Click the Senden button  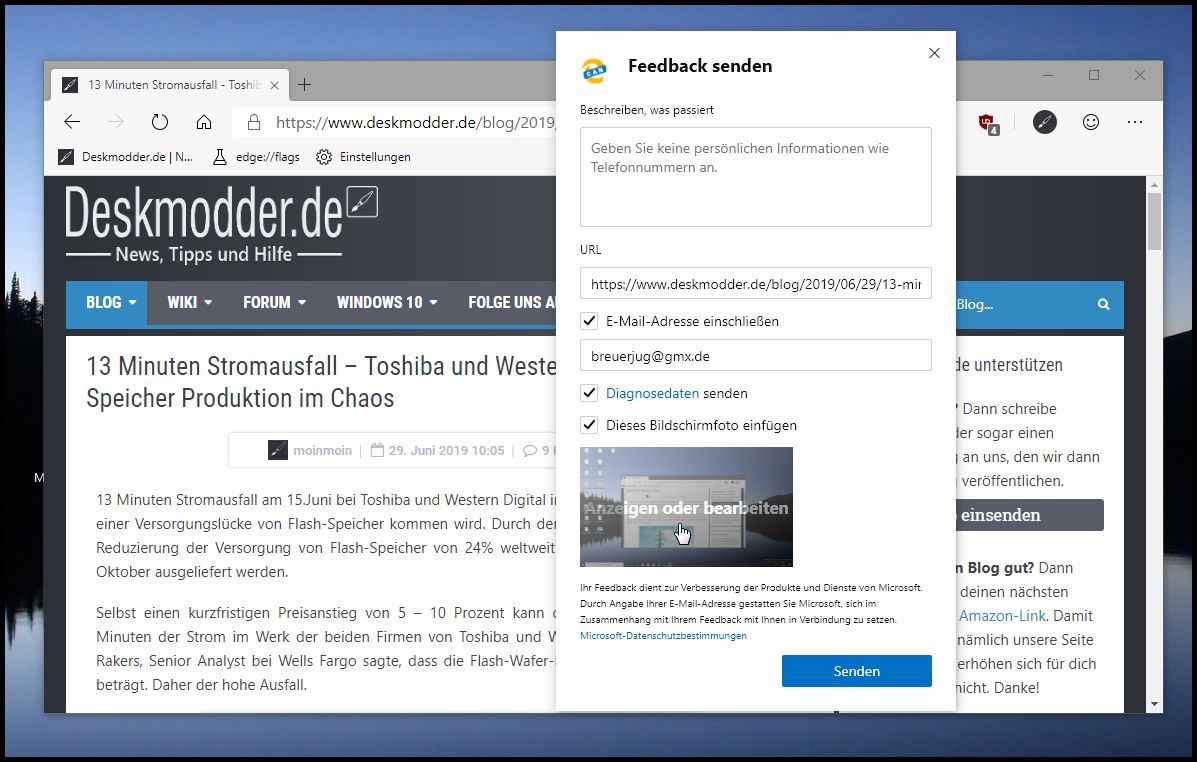coord(857,671)
